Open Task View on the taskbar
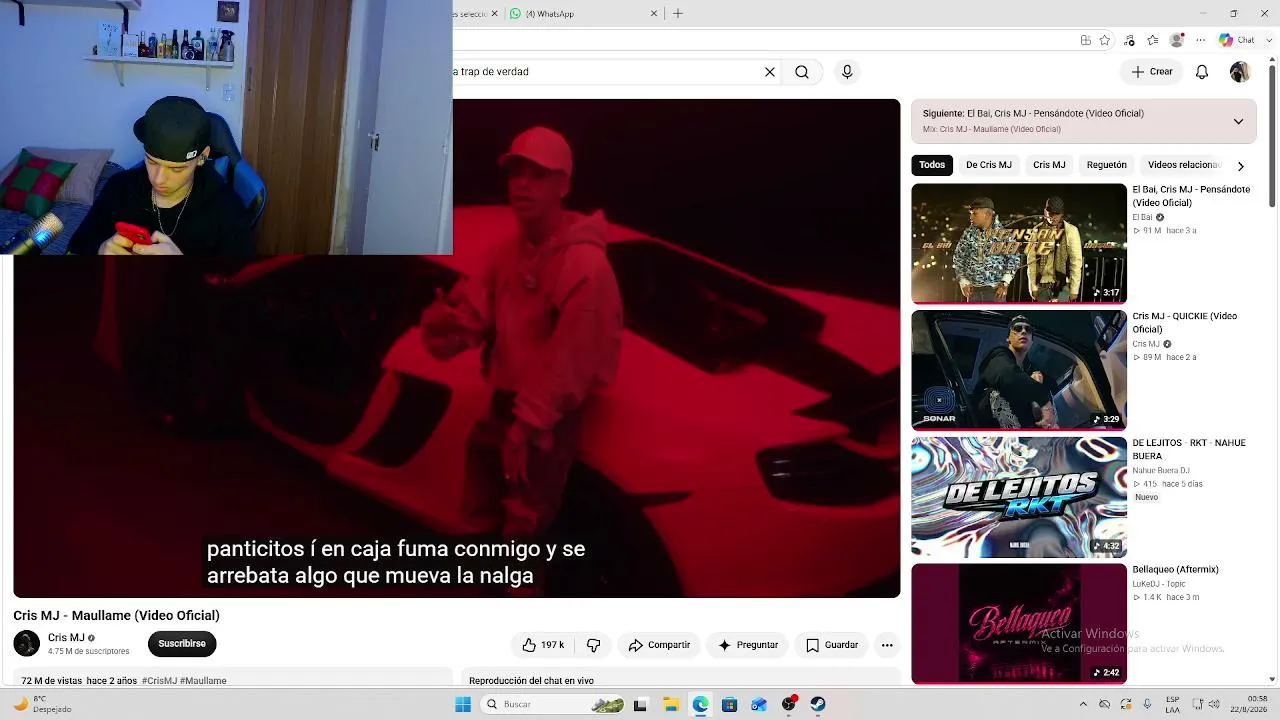The width and height of the screenshot is (1280, 720). point(640,704)
